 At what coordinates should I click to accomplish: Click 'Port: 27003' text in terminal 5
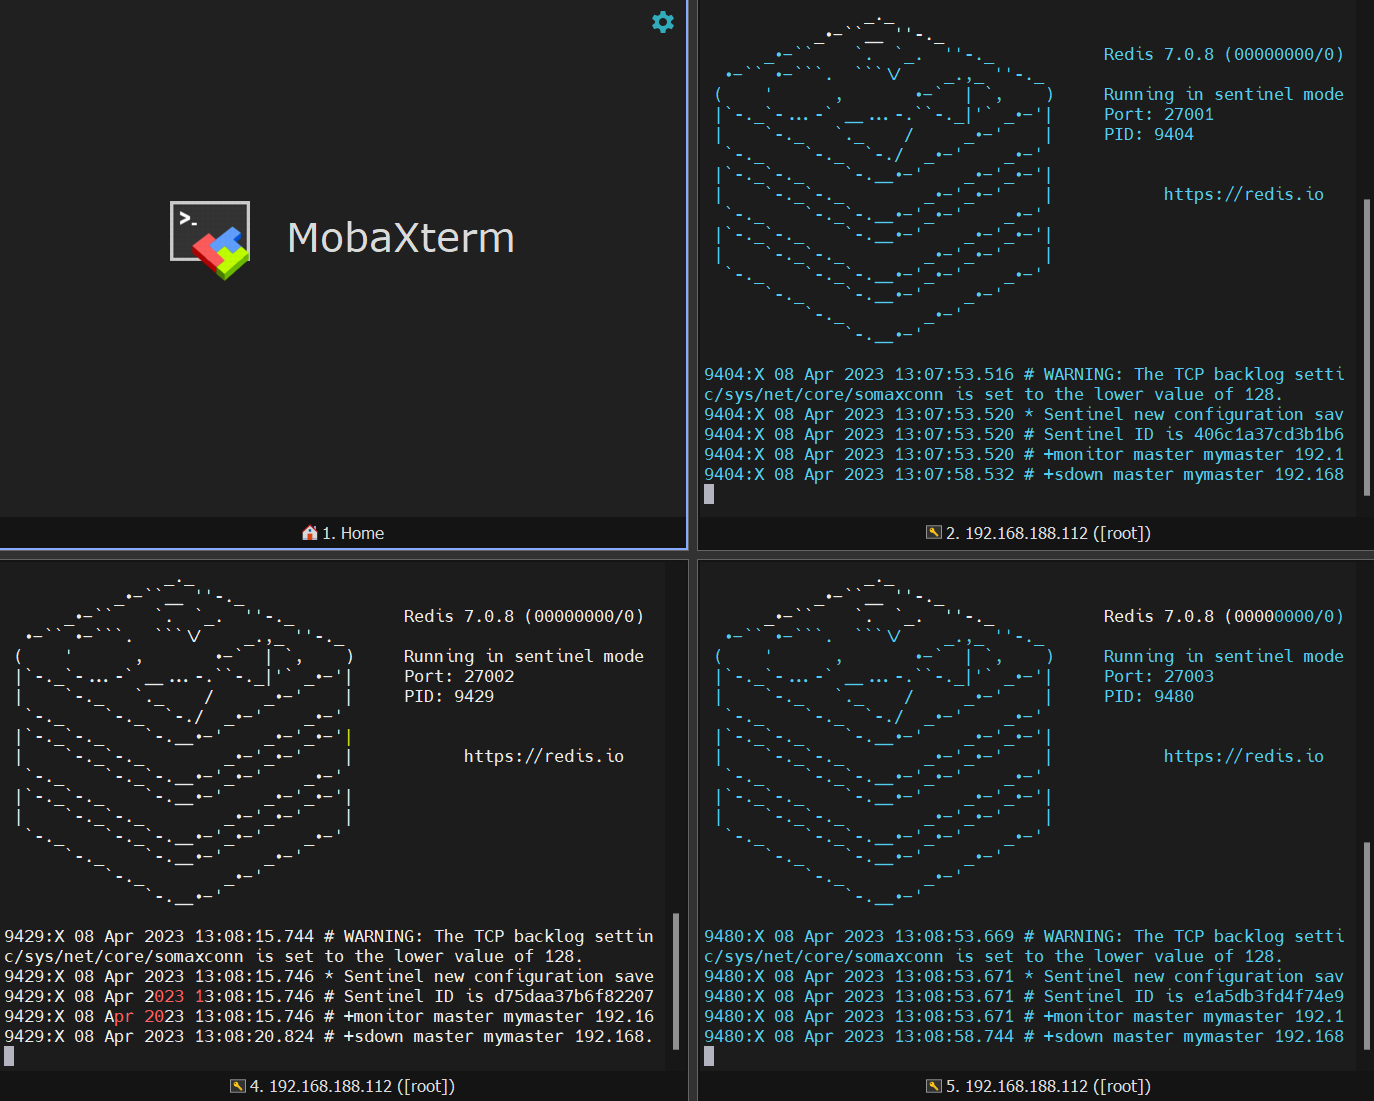(x=1158, y=676)
